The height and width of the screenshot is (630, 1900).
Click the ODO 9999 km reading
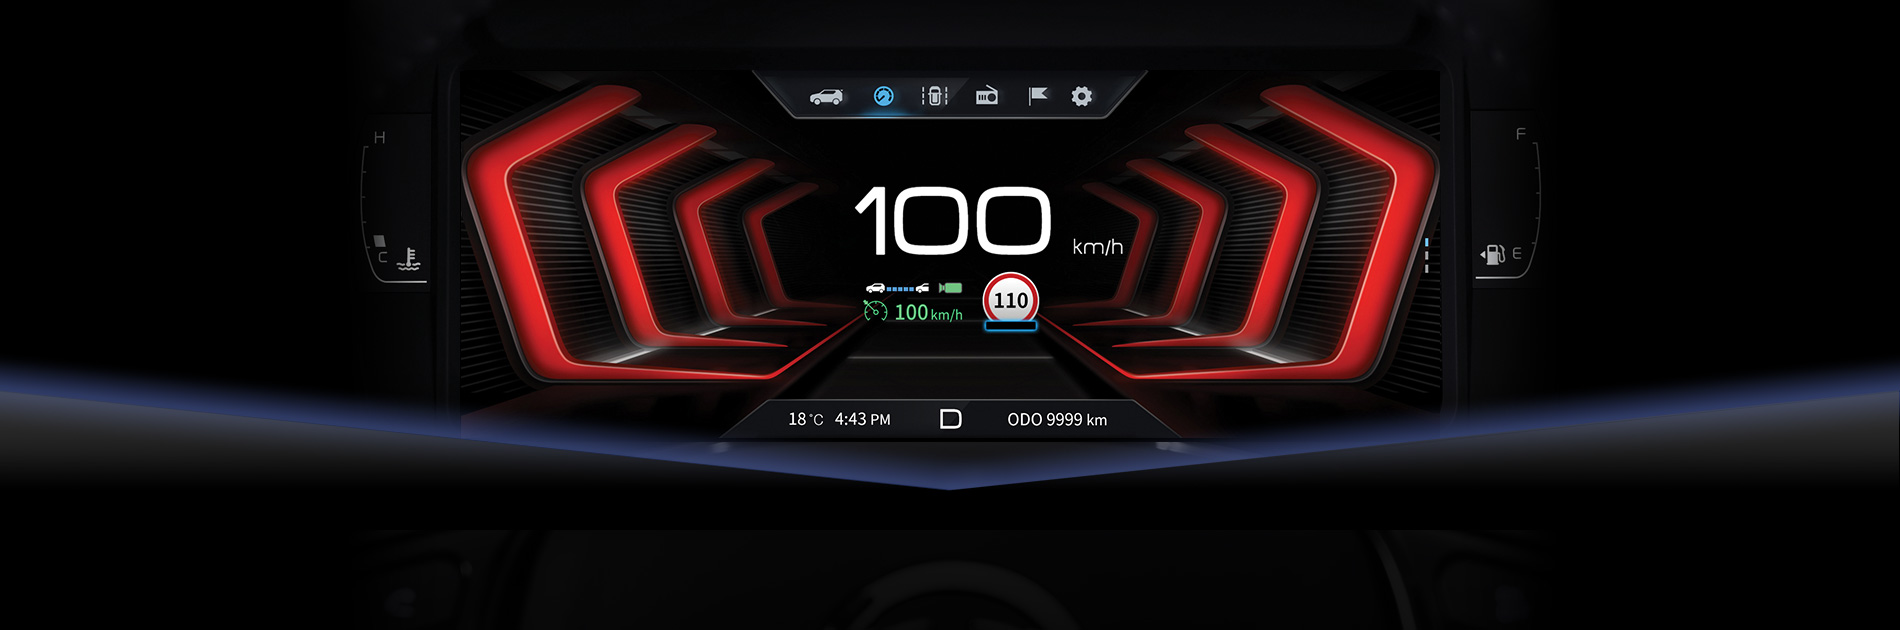pos(1057,420)
